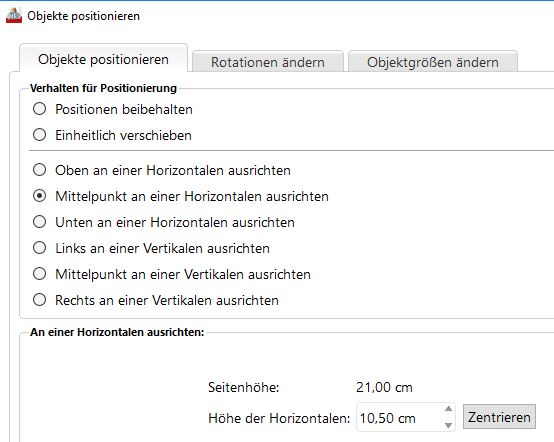Click the Seitenhöhe value 21,00 cm

click(x=384, y=387)
